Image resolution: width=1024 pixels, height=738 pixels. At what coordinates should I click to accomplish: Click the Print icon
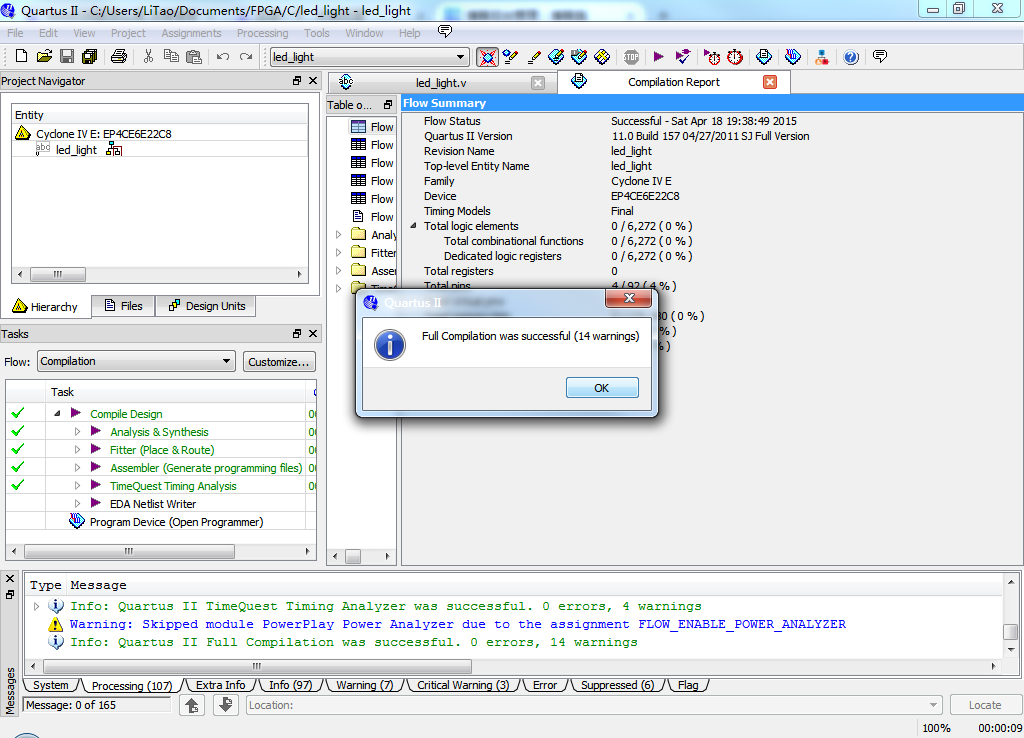tap(119, 57)
